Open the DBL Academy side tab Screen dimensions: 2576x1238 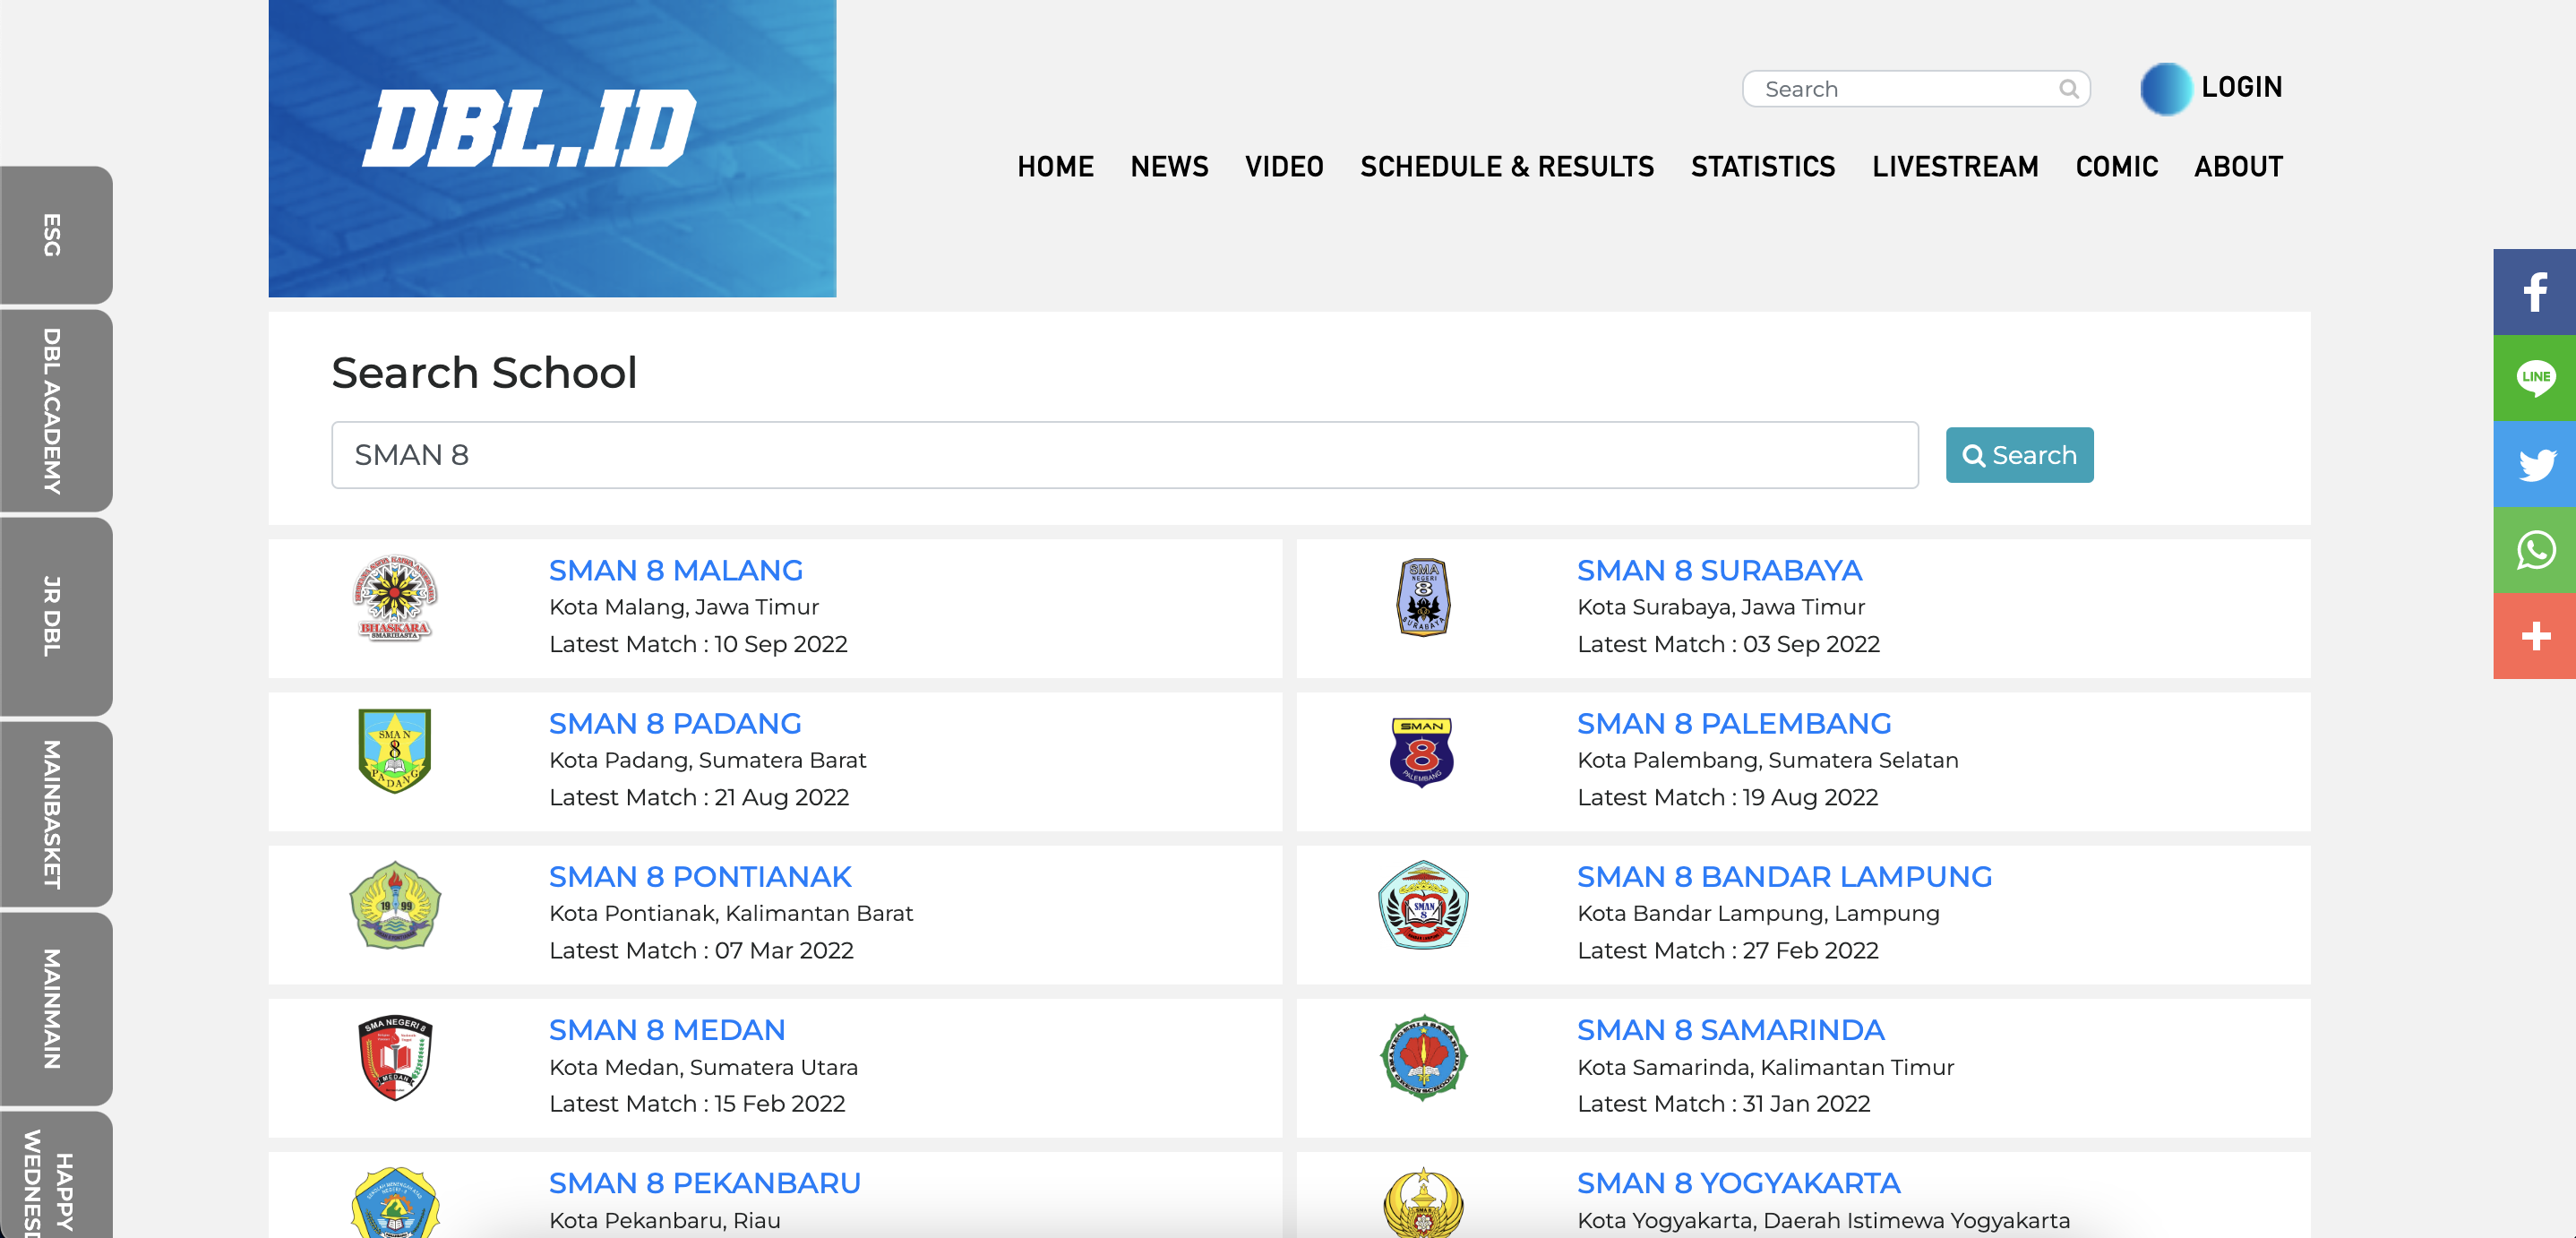54,411
